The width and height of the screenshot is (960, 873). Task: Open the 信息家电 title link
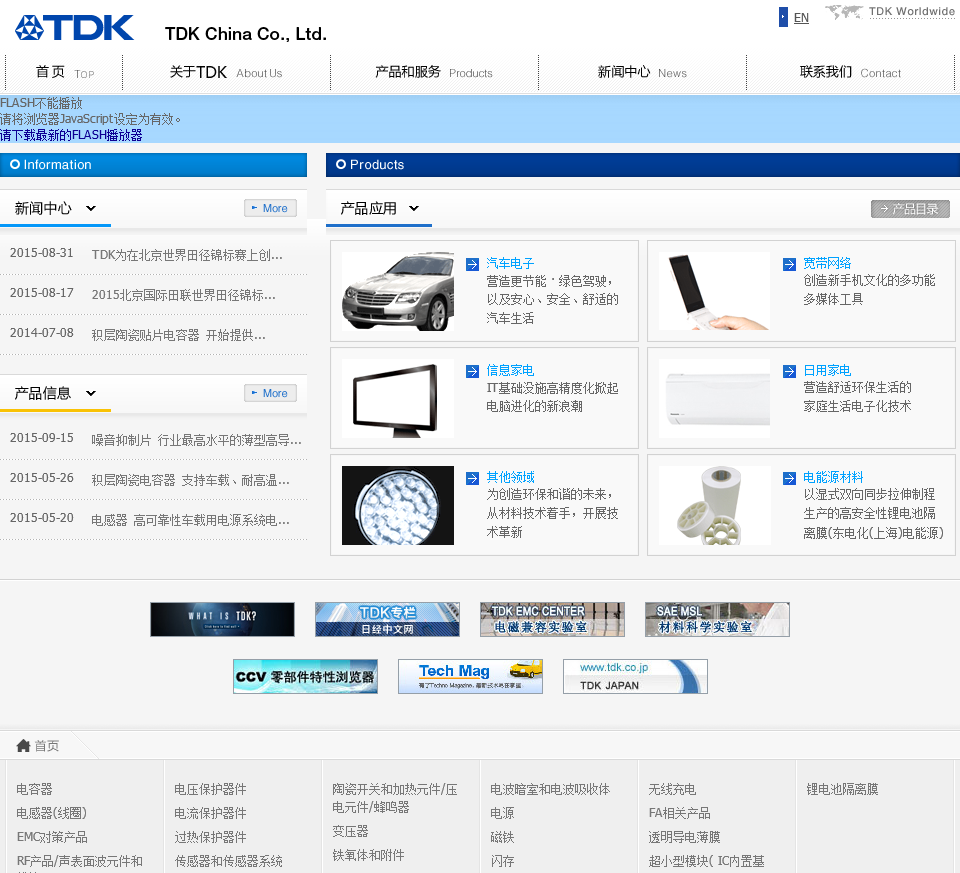[x=509, y=370]
